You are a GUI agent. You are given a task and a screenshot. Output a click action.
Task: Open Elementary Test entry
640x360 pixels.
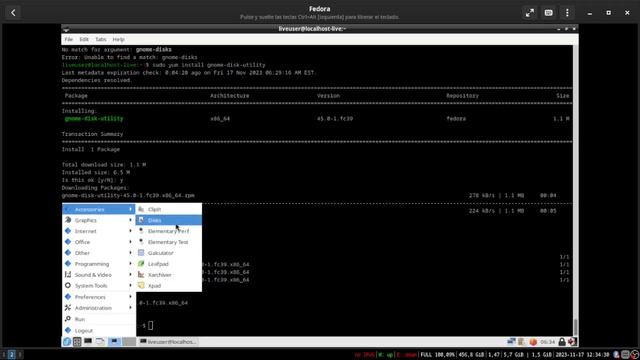tap(169, 242)
